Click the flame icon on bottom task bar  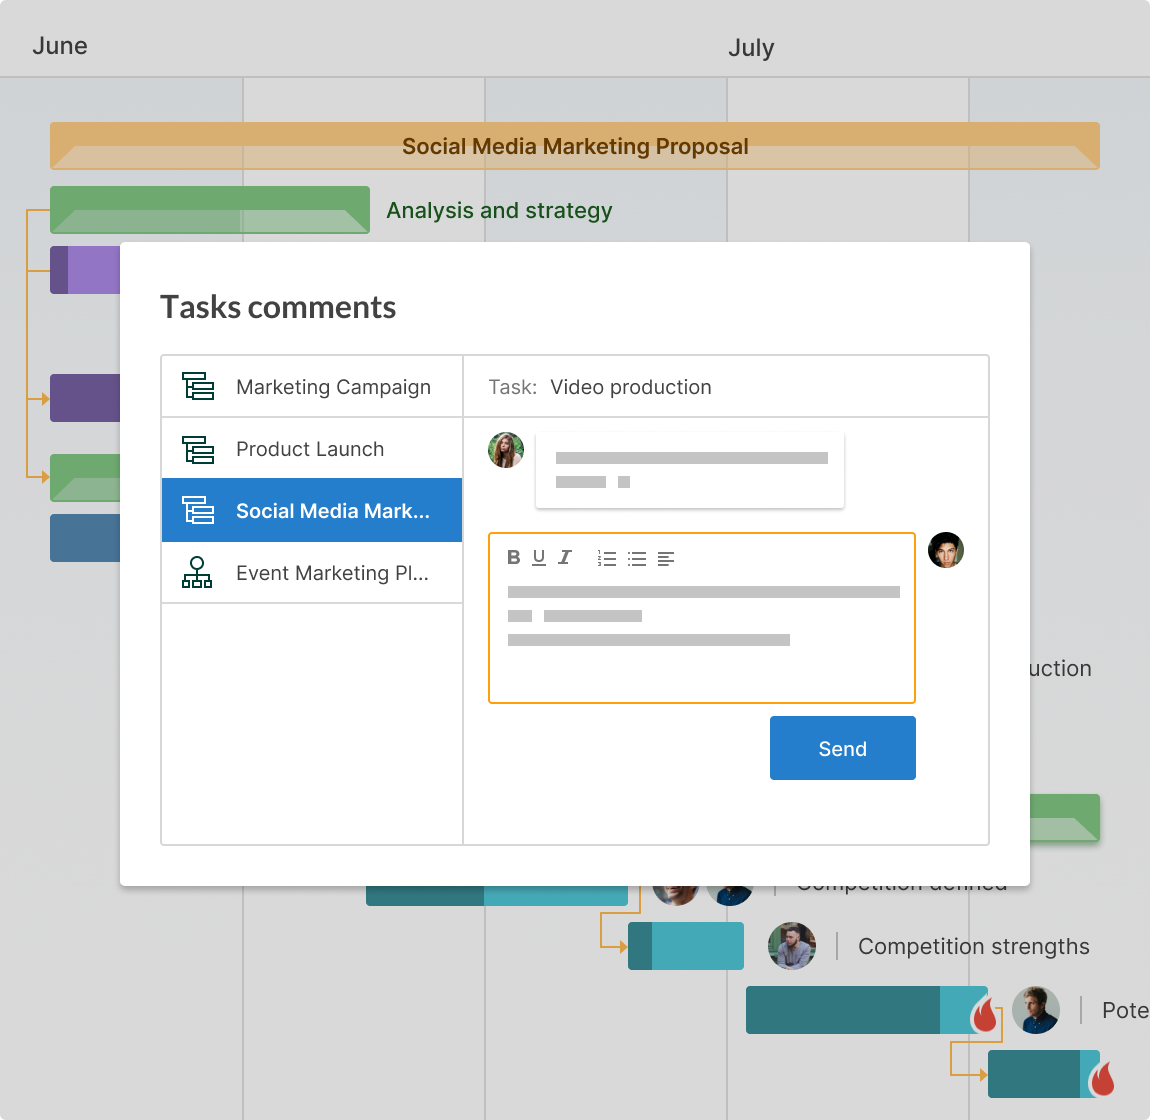(x=1102, y=1078)
